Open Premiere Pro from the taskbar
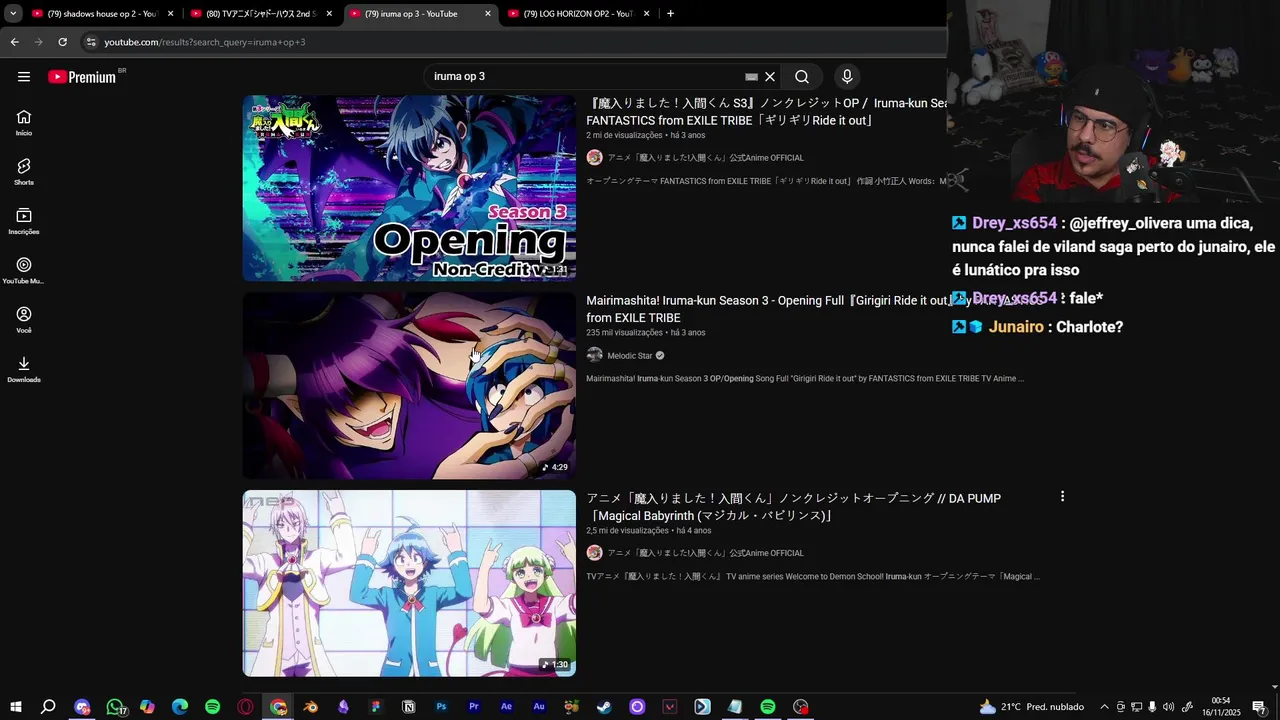Image resolution: width=1280 pixels, height=720 pixels. [474, 707]
